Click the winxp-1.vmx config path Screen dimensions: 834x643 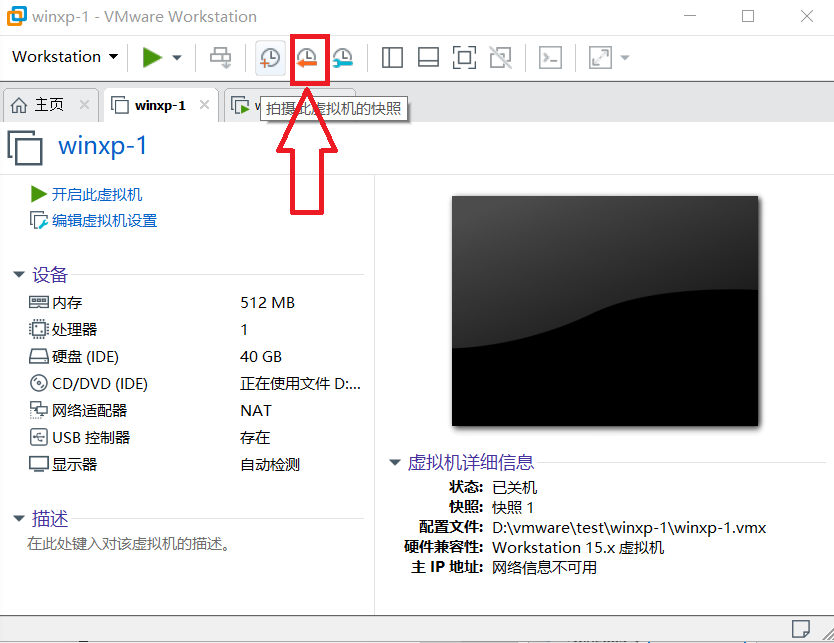pos(629,528)
